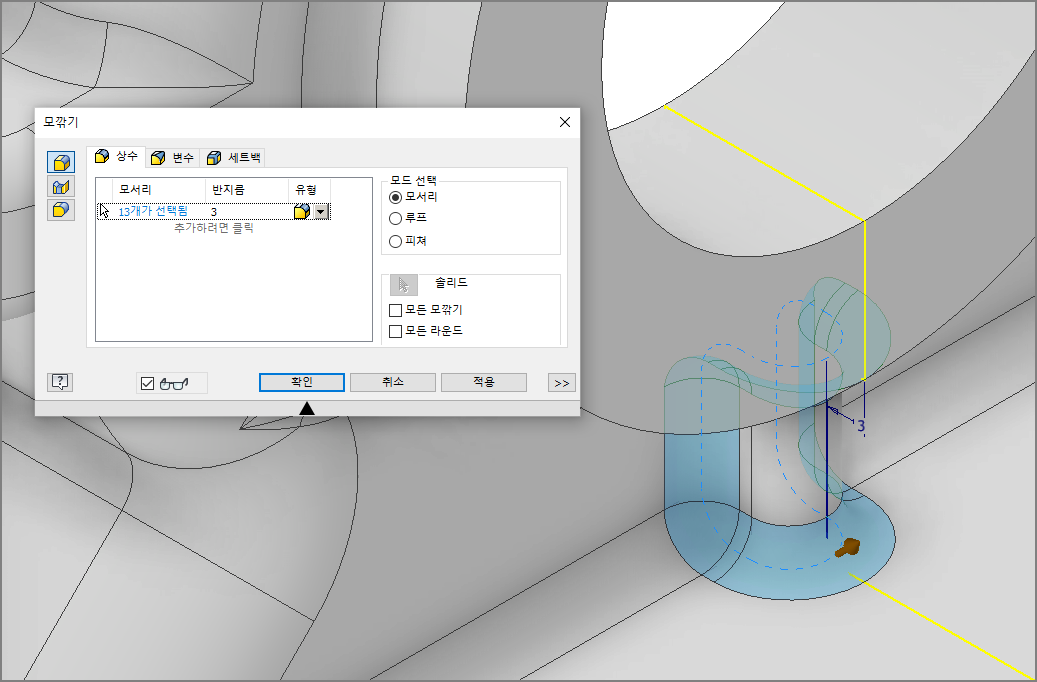
Task: Click 추가하려면 클릭 to add edge set
Action: pos(214,228)
